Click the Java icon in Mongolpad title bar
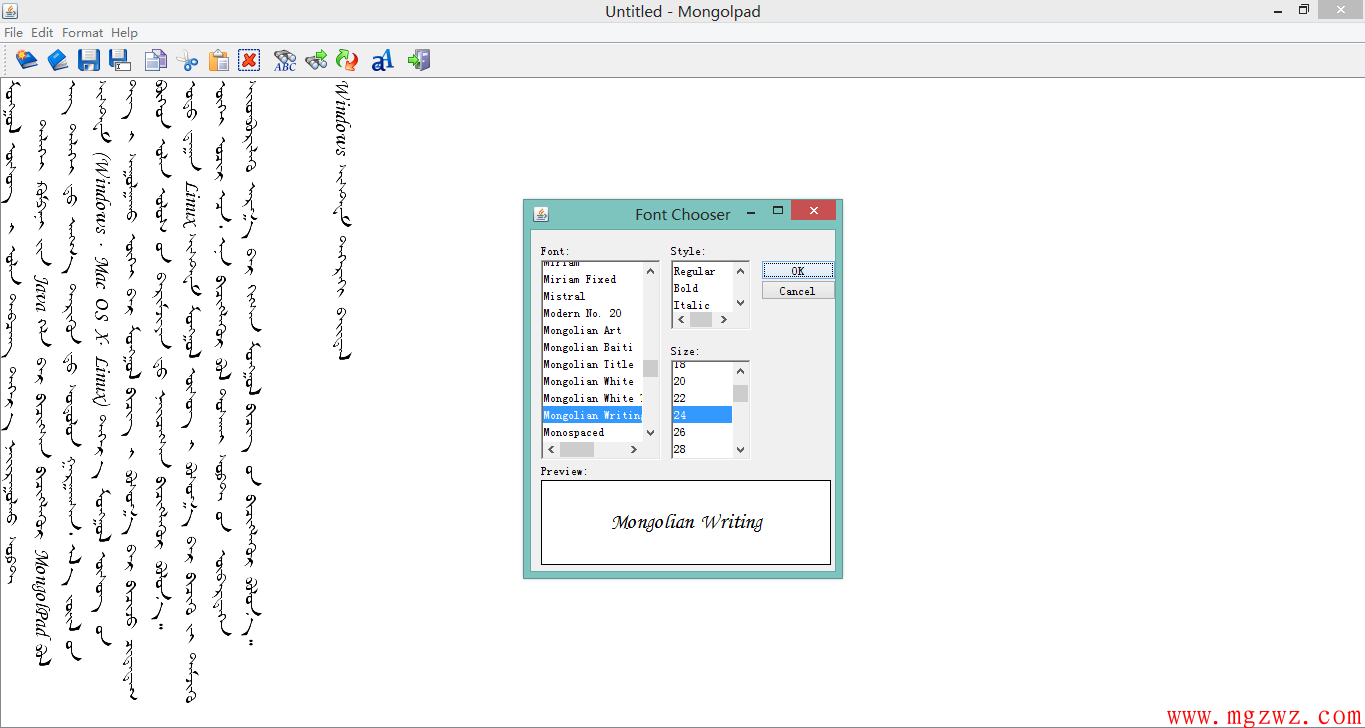 [10, 10]
